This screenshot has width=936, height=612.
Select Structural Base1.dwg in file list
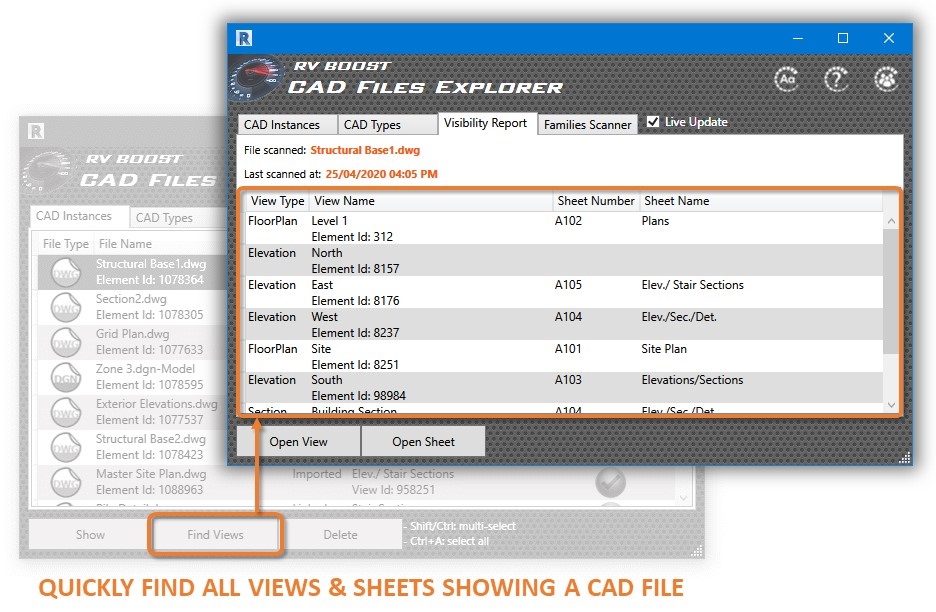pyautogui.click(x=133, y=272)
